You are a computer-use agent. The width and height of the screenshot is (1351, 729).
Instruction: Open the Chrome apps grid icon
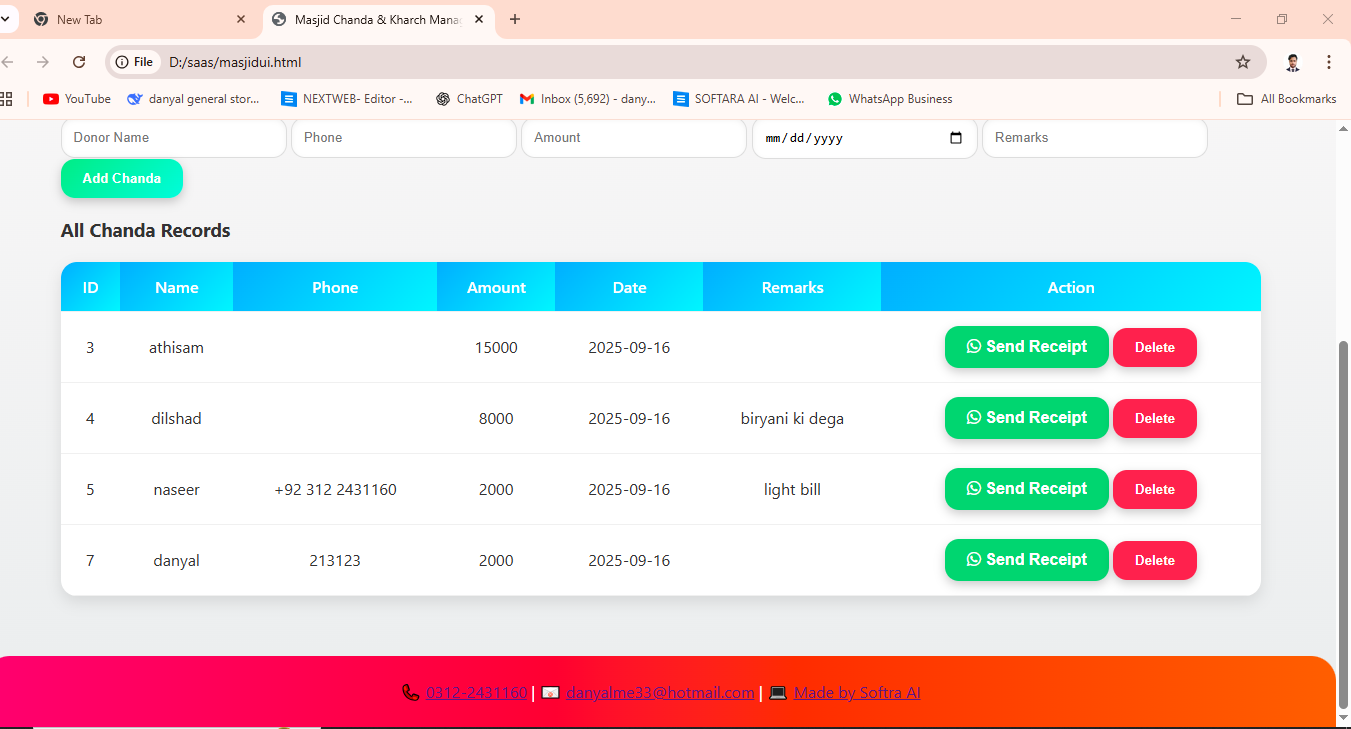pos(6,99)
